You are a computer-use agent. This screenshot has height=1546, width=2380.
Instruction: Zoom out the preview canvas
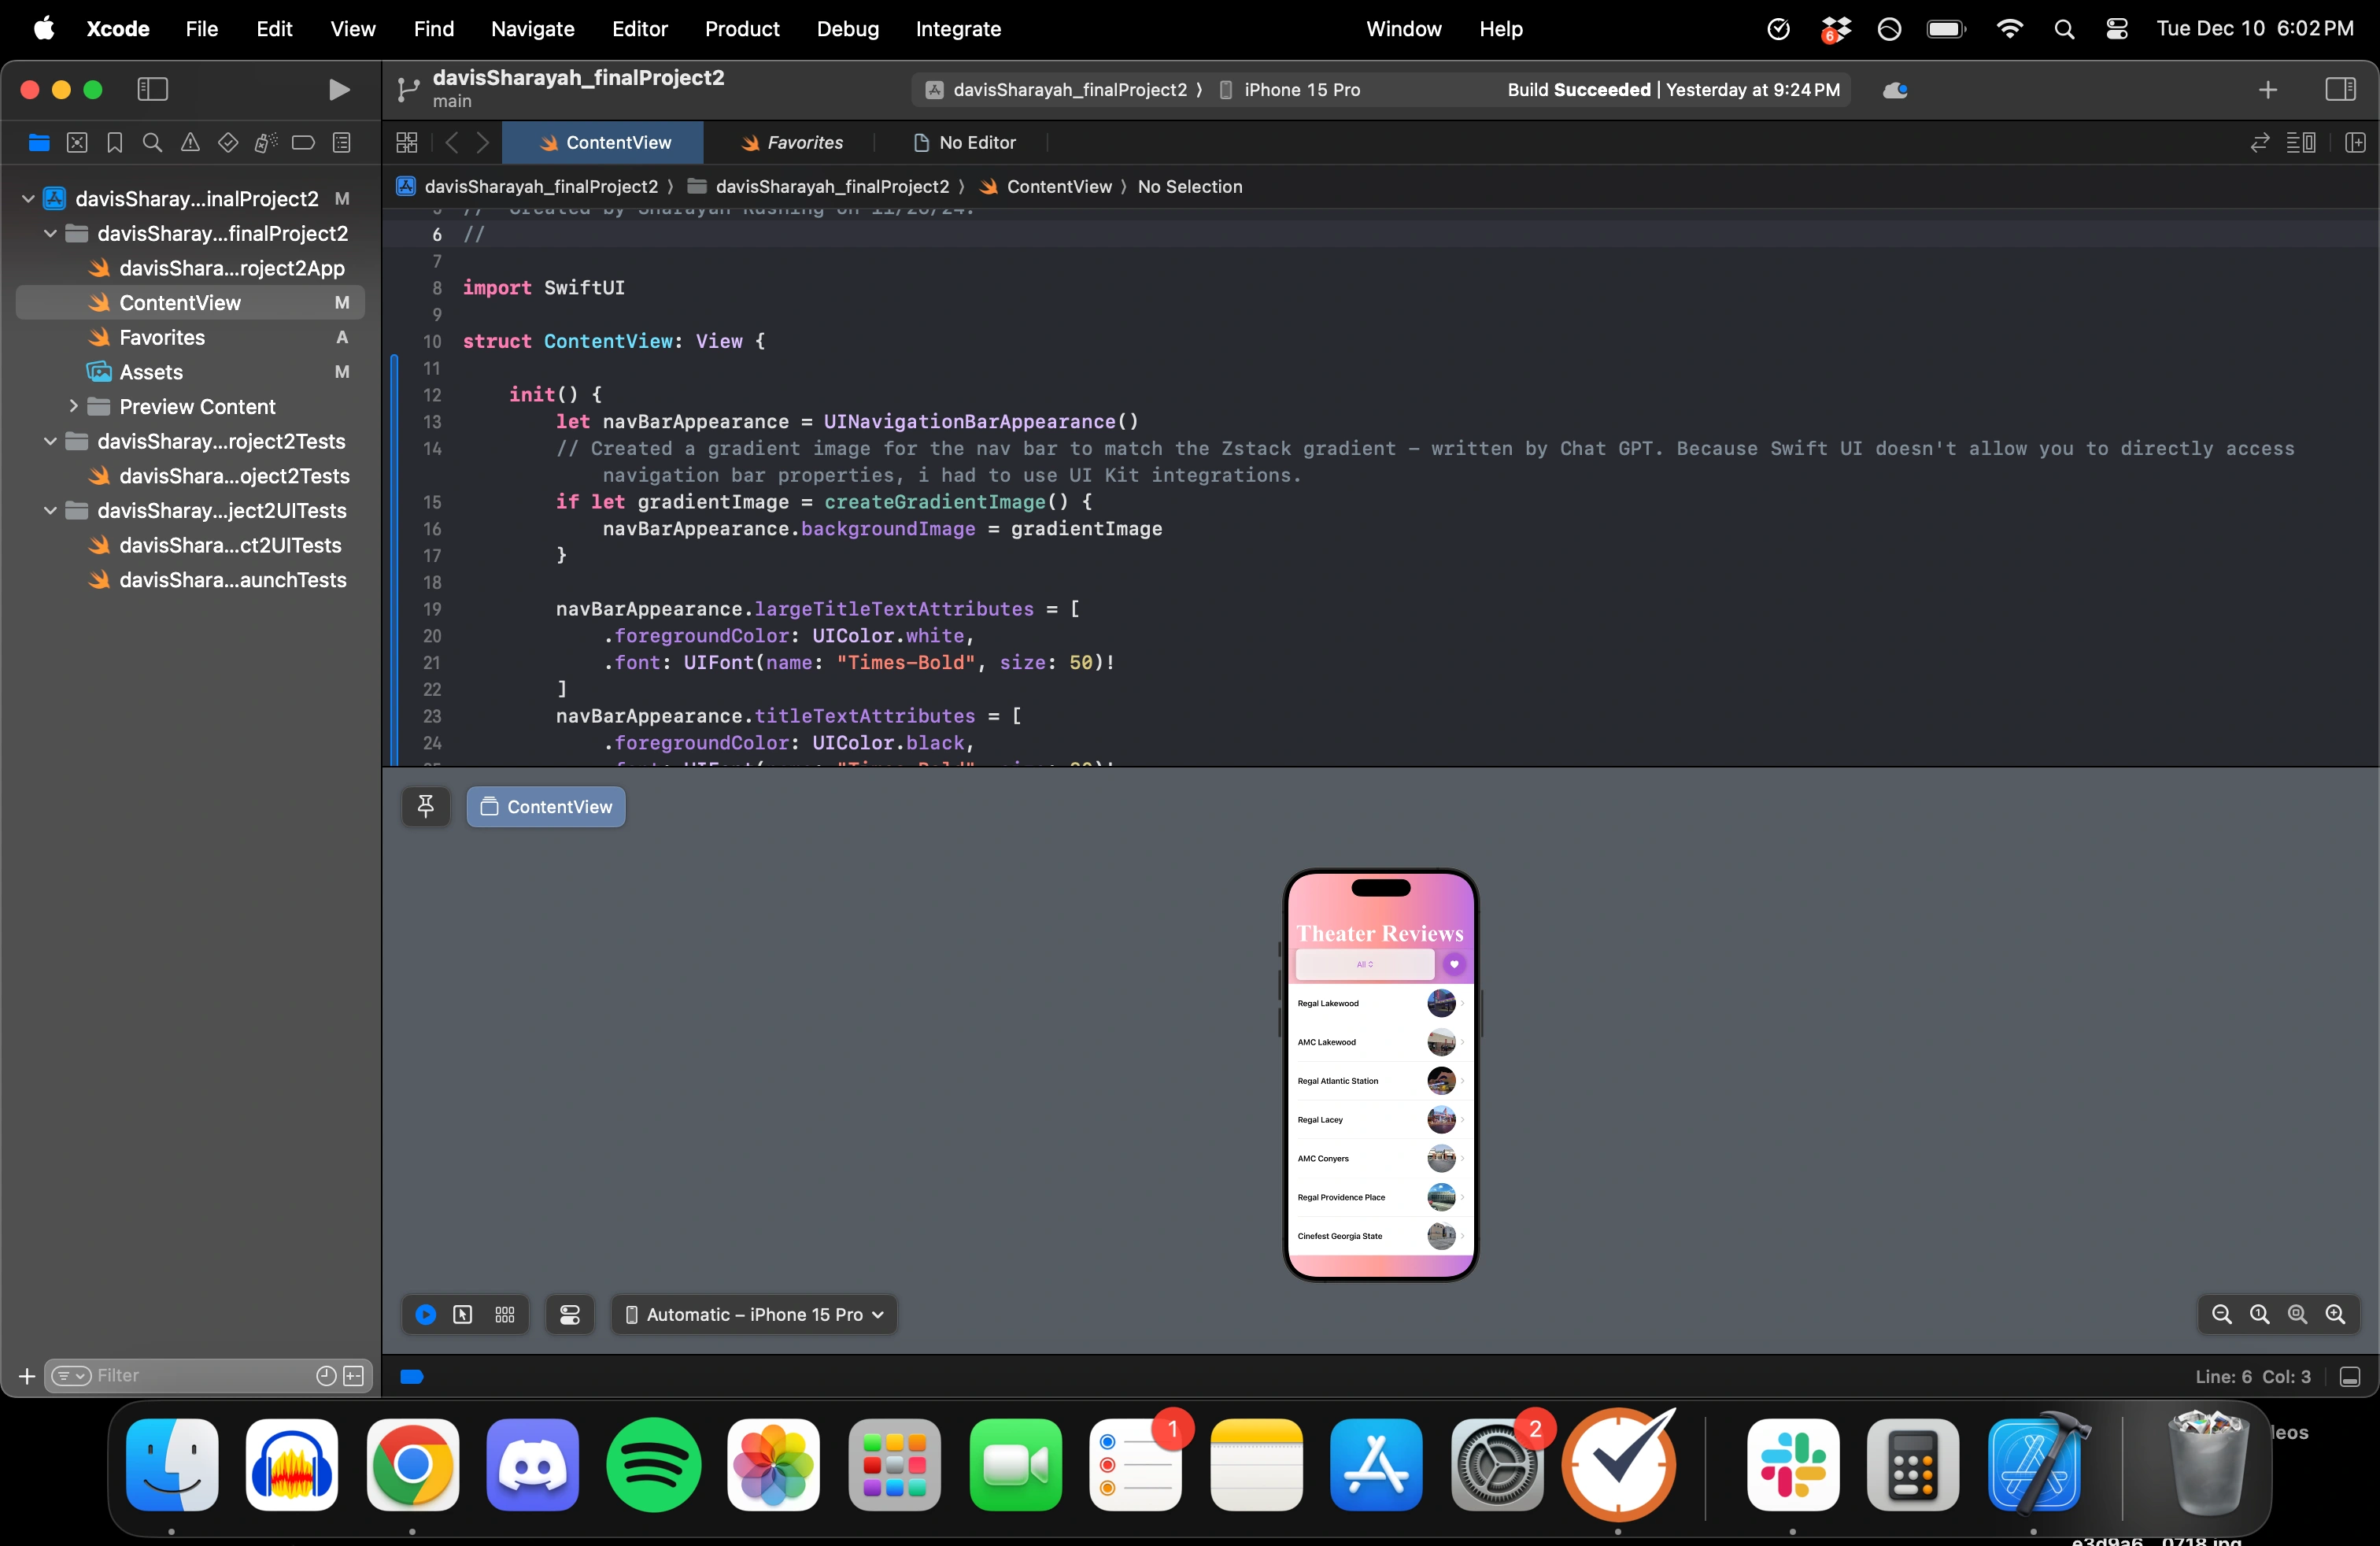(2222, 1315)
